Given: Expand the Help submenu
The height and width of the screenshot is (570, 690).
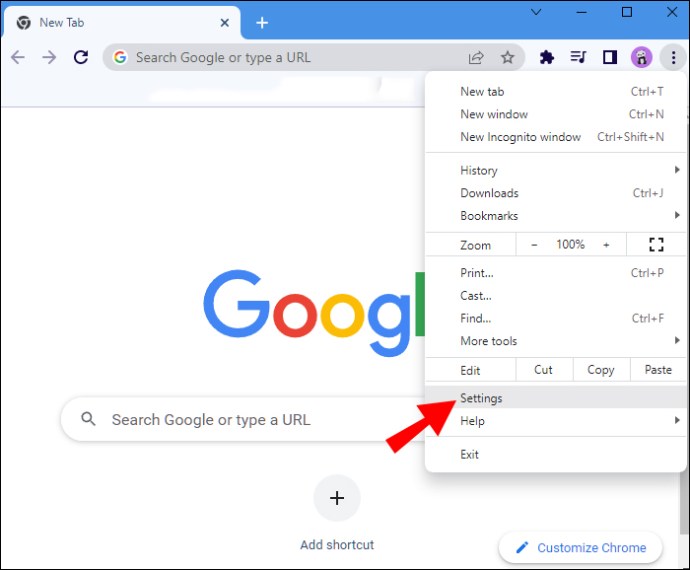Looking at the screenshot, I should click(555, 421).
